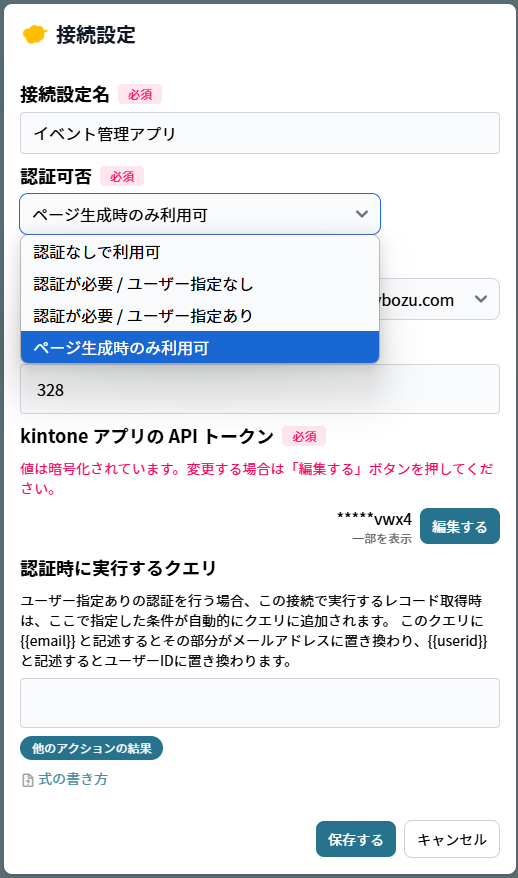
Task: Choose 認証が必要 / ユーザー指定なし option
Action: point(200,284)
